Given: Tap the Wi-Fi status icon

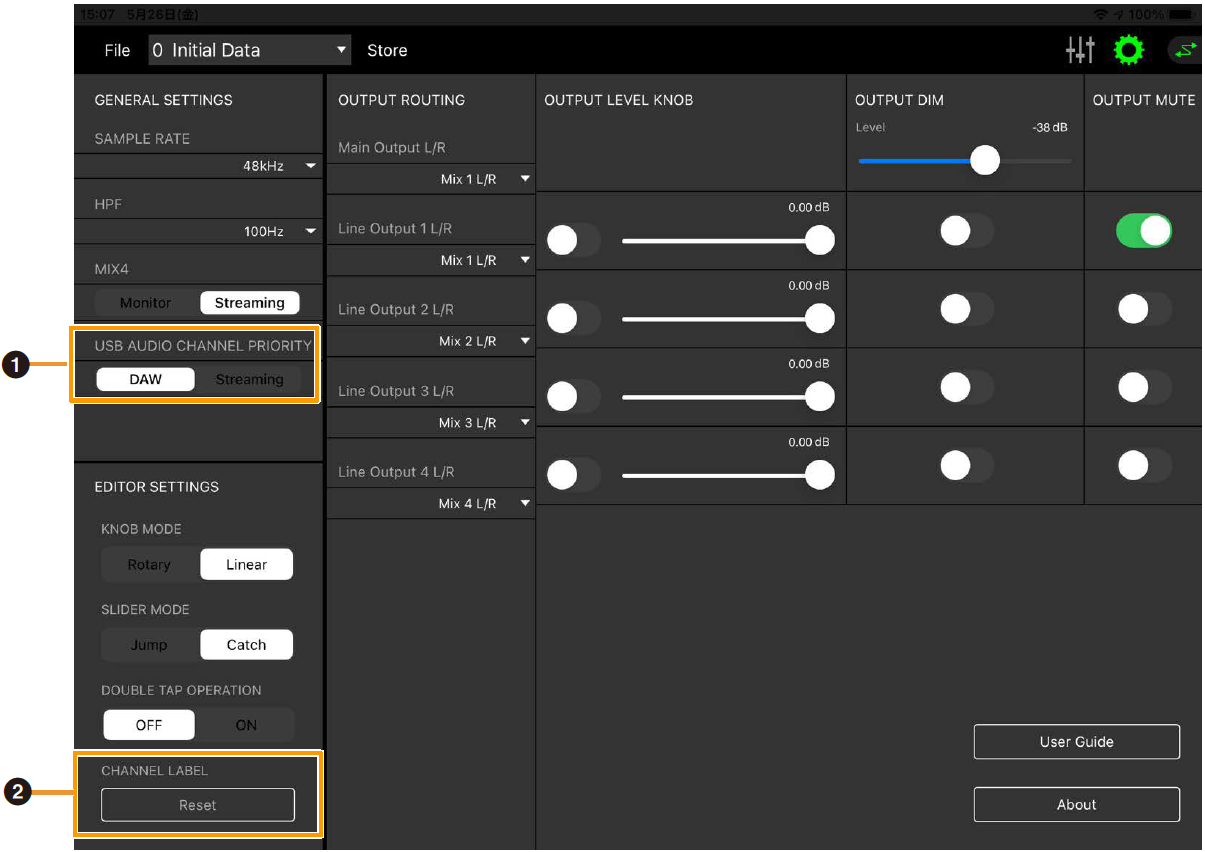Looking at the screenshot, I should (x=1101, y=15).
